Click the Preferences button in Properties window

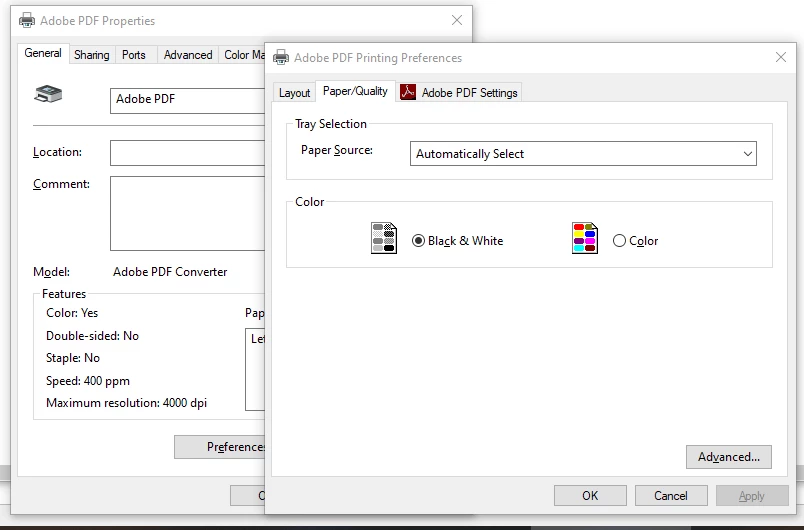[x=219, y=447]
